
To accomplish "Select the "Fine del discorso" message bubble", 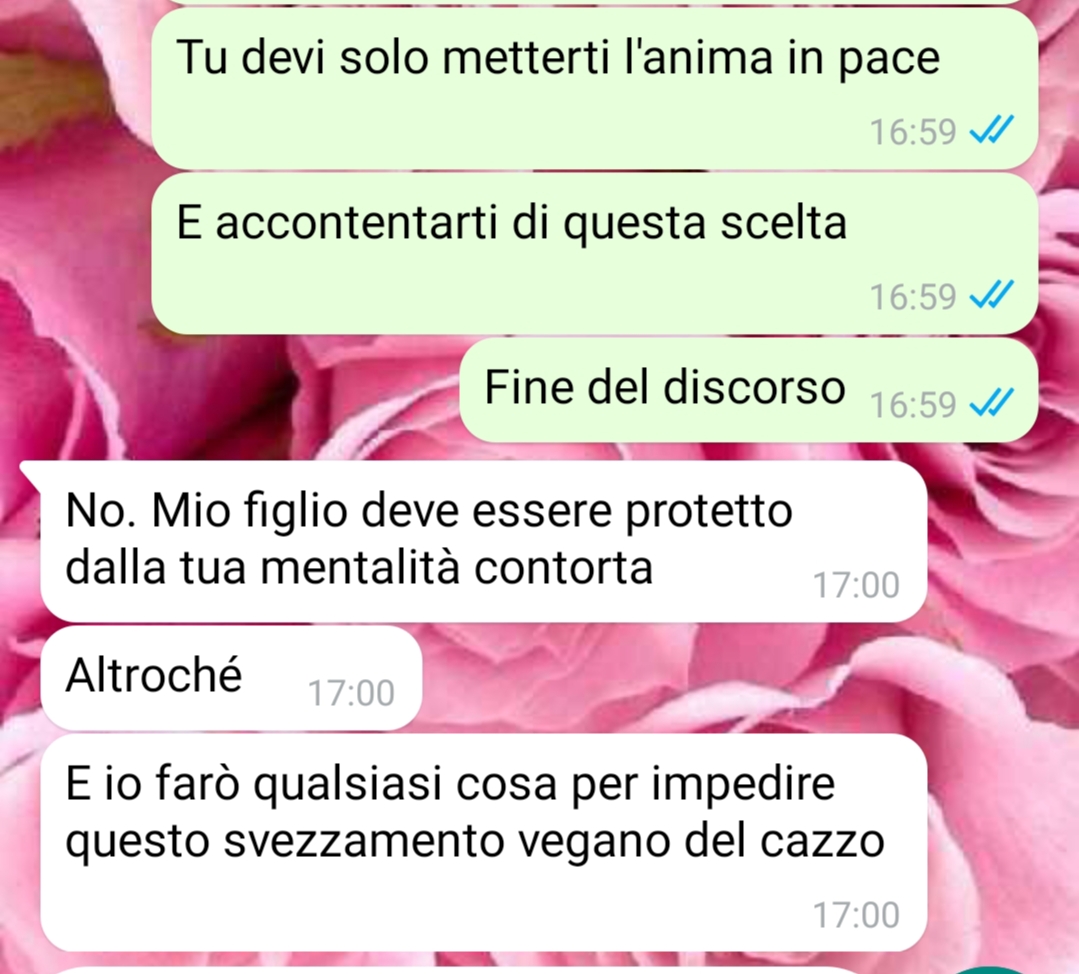I will [749, 390].
